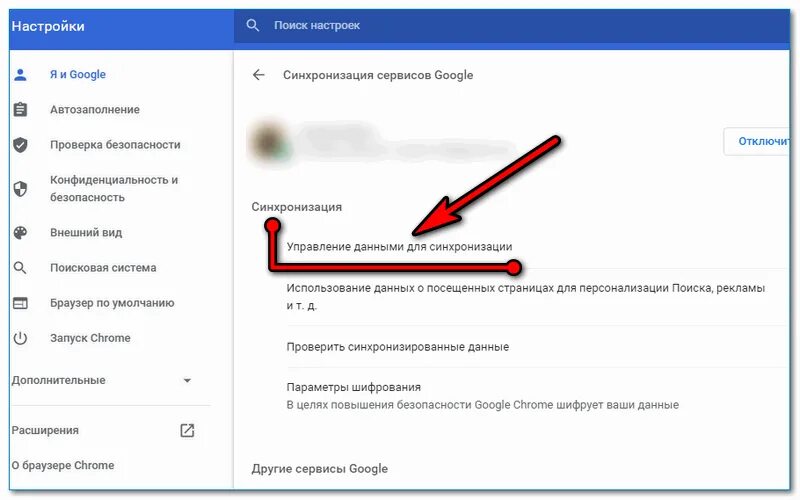Screen dimensions: 800x500
Task: Click the Отключить button
Action: point(757,141)
